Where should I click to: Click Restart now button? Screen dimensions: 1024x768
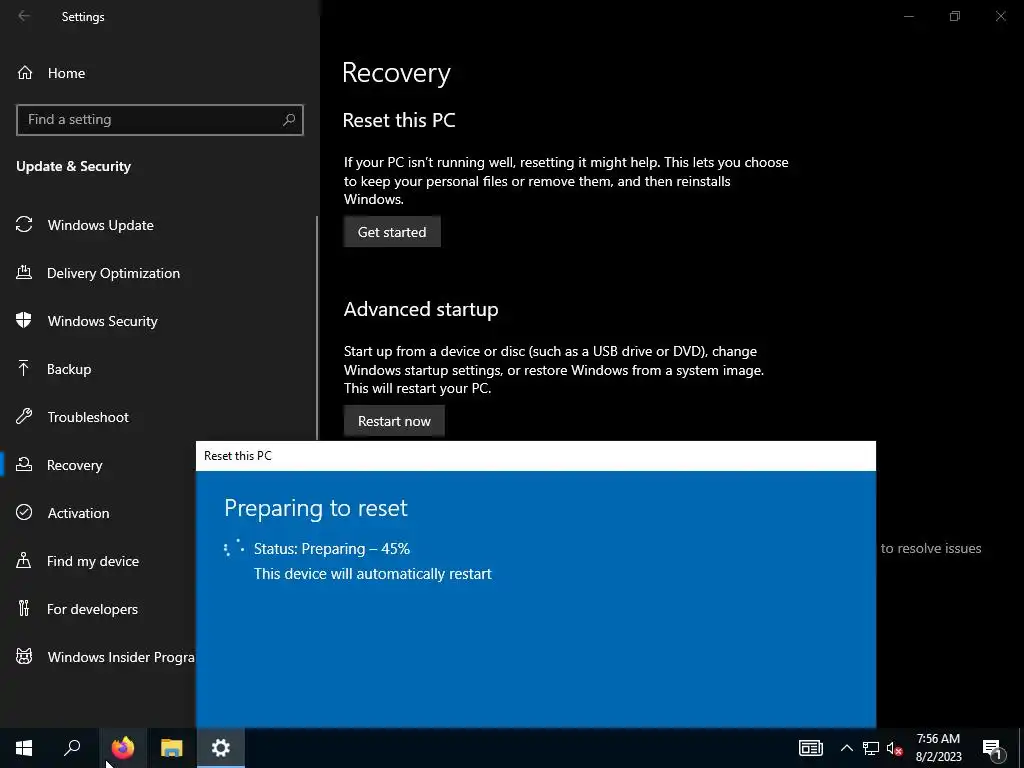394,421
